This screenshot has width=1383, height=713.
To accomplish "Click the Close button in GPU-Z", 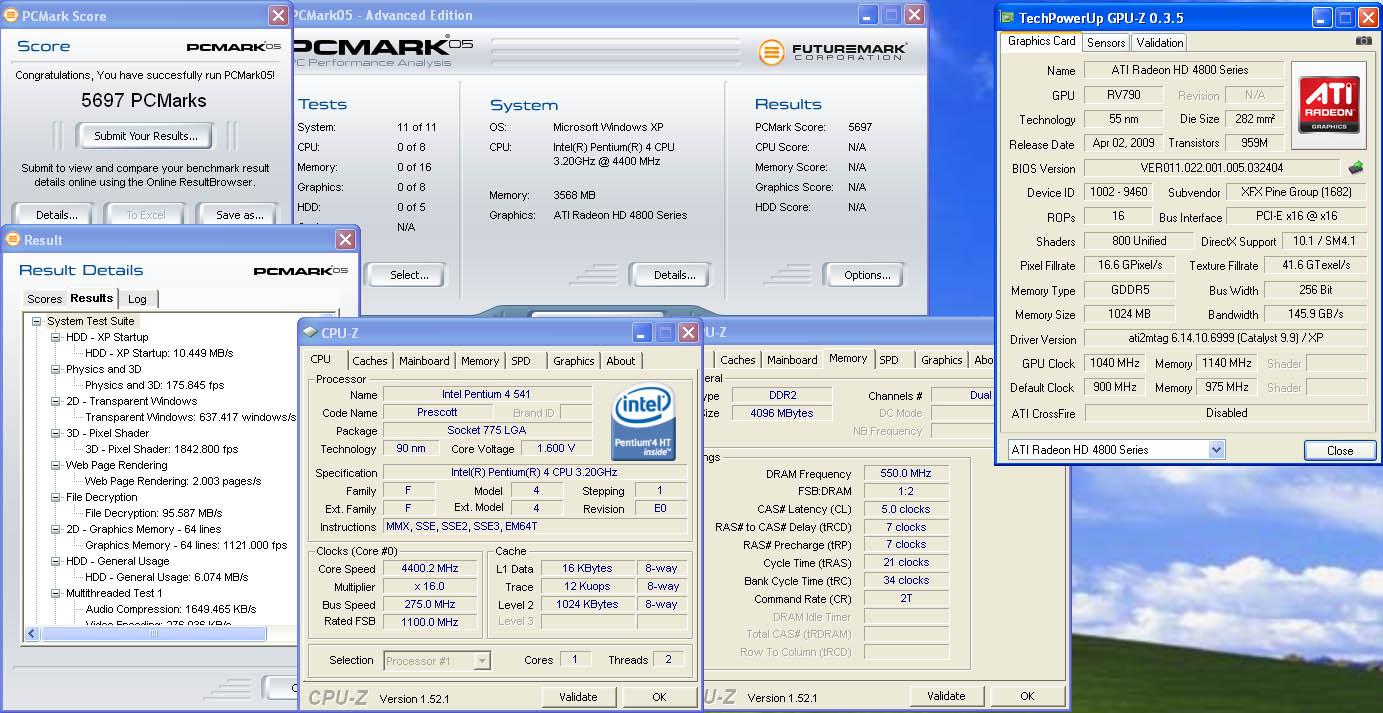I will coord(1340,451).
